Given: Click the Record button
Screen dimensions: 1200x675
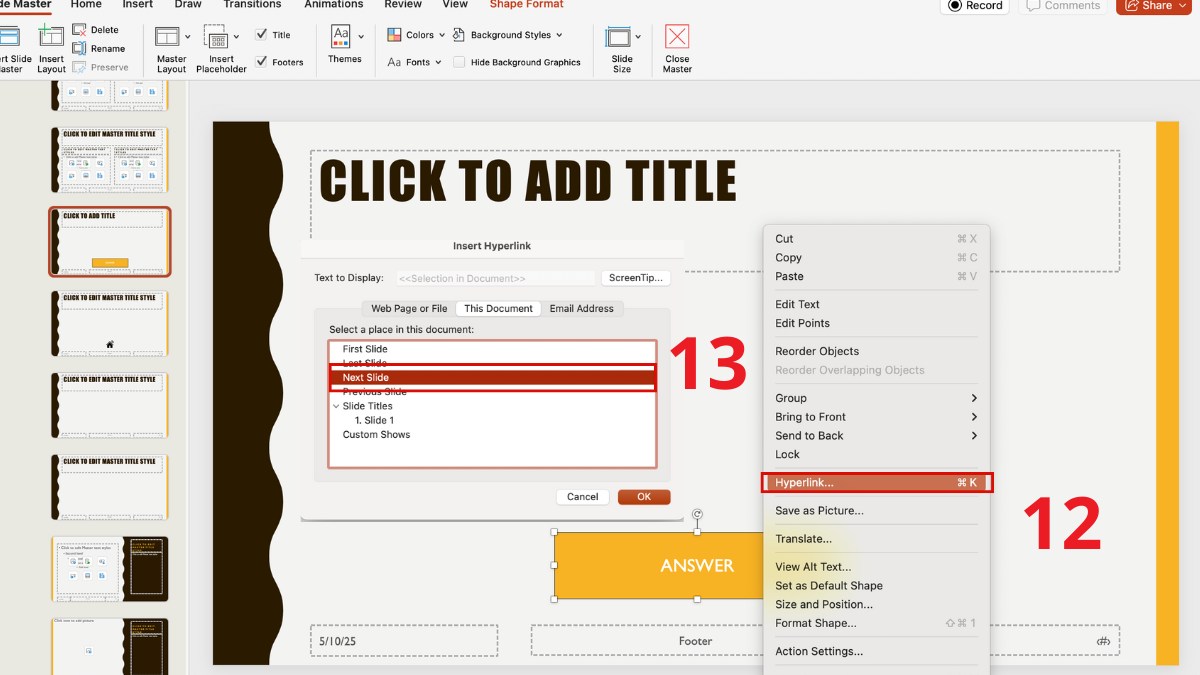Looking at the screenshot, I should coord(975,5).
